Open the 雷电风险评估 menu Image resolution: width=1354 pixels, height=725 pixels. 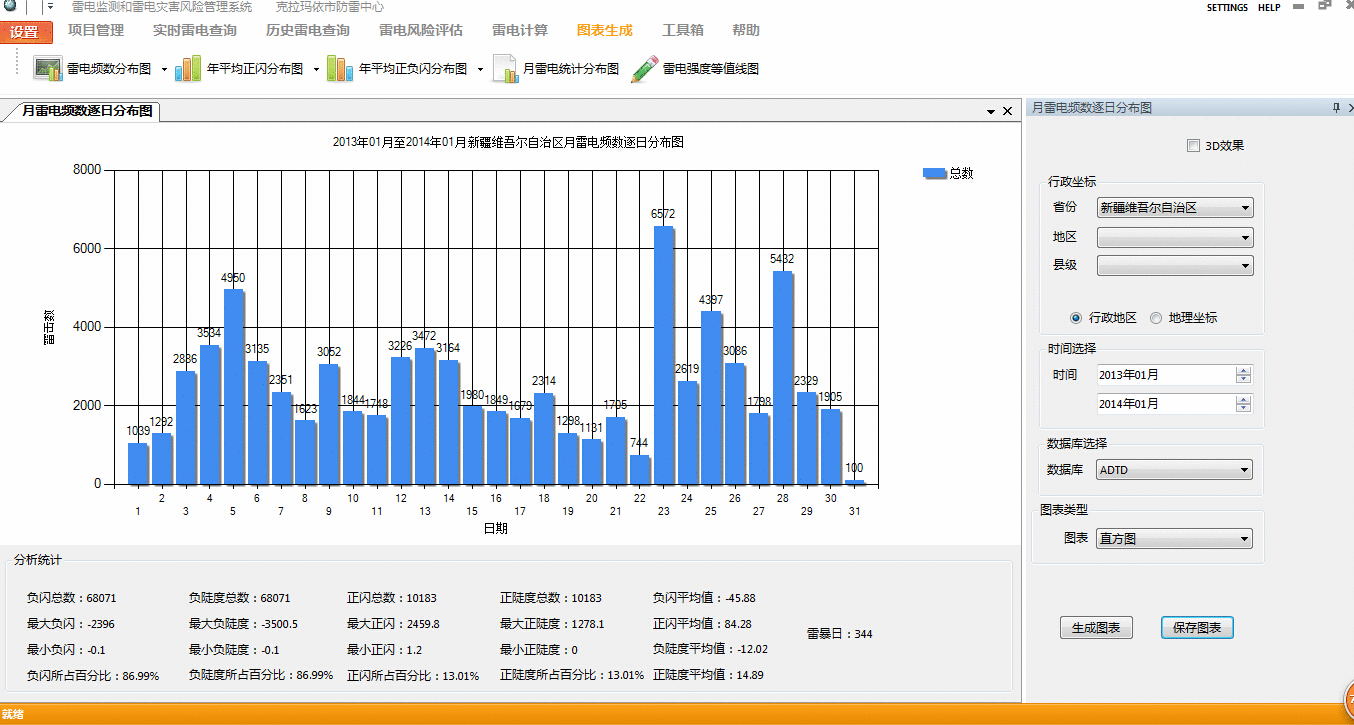420,30
